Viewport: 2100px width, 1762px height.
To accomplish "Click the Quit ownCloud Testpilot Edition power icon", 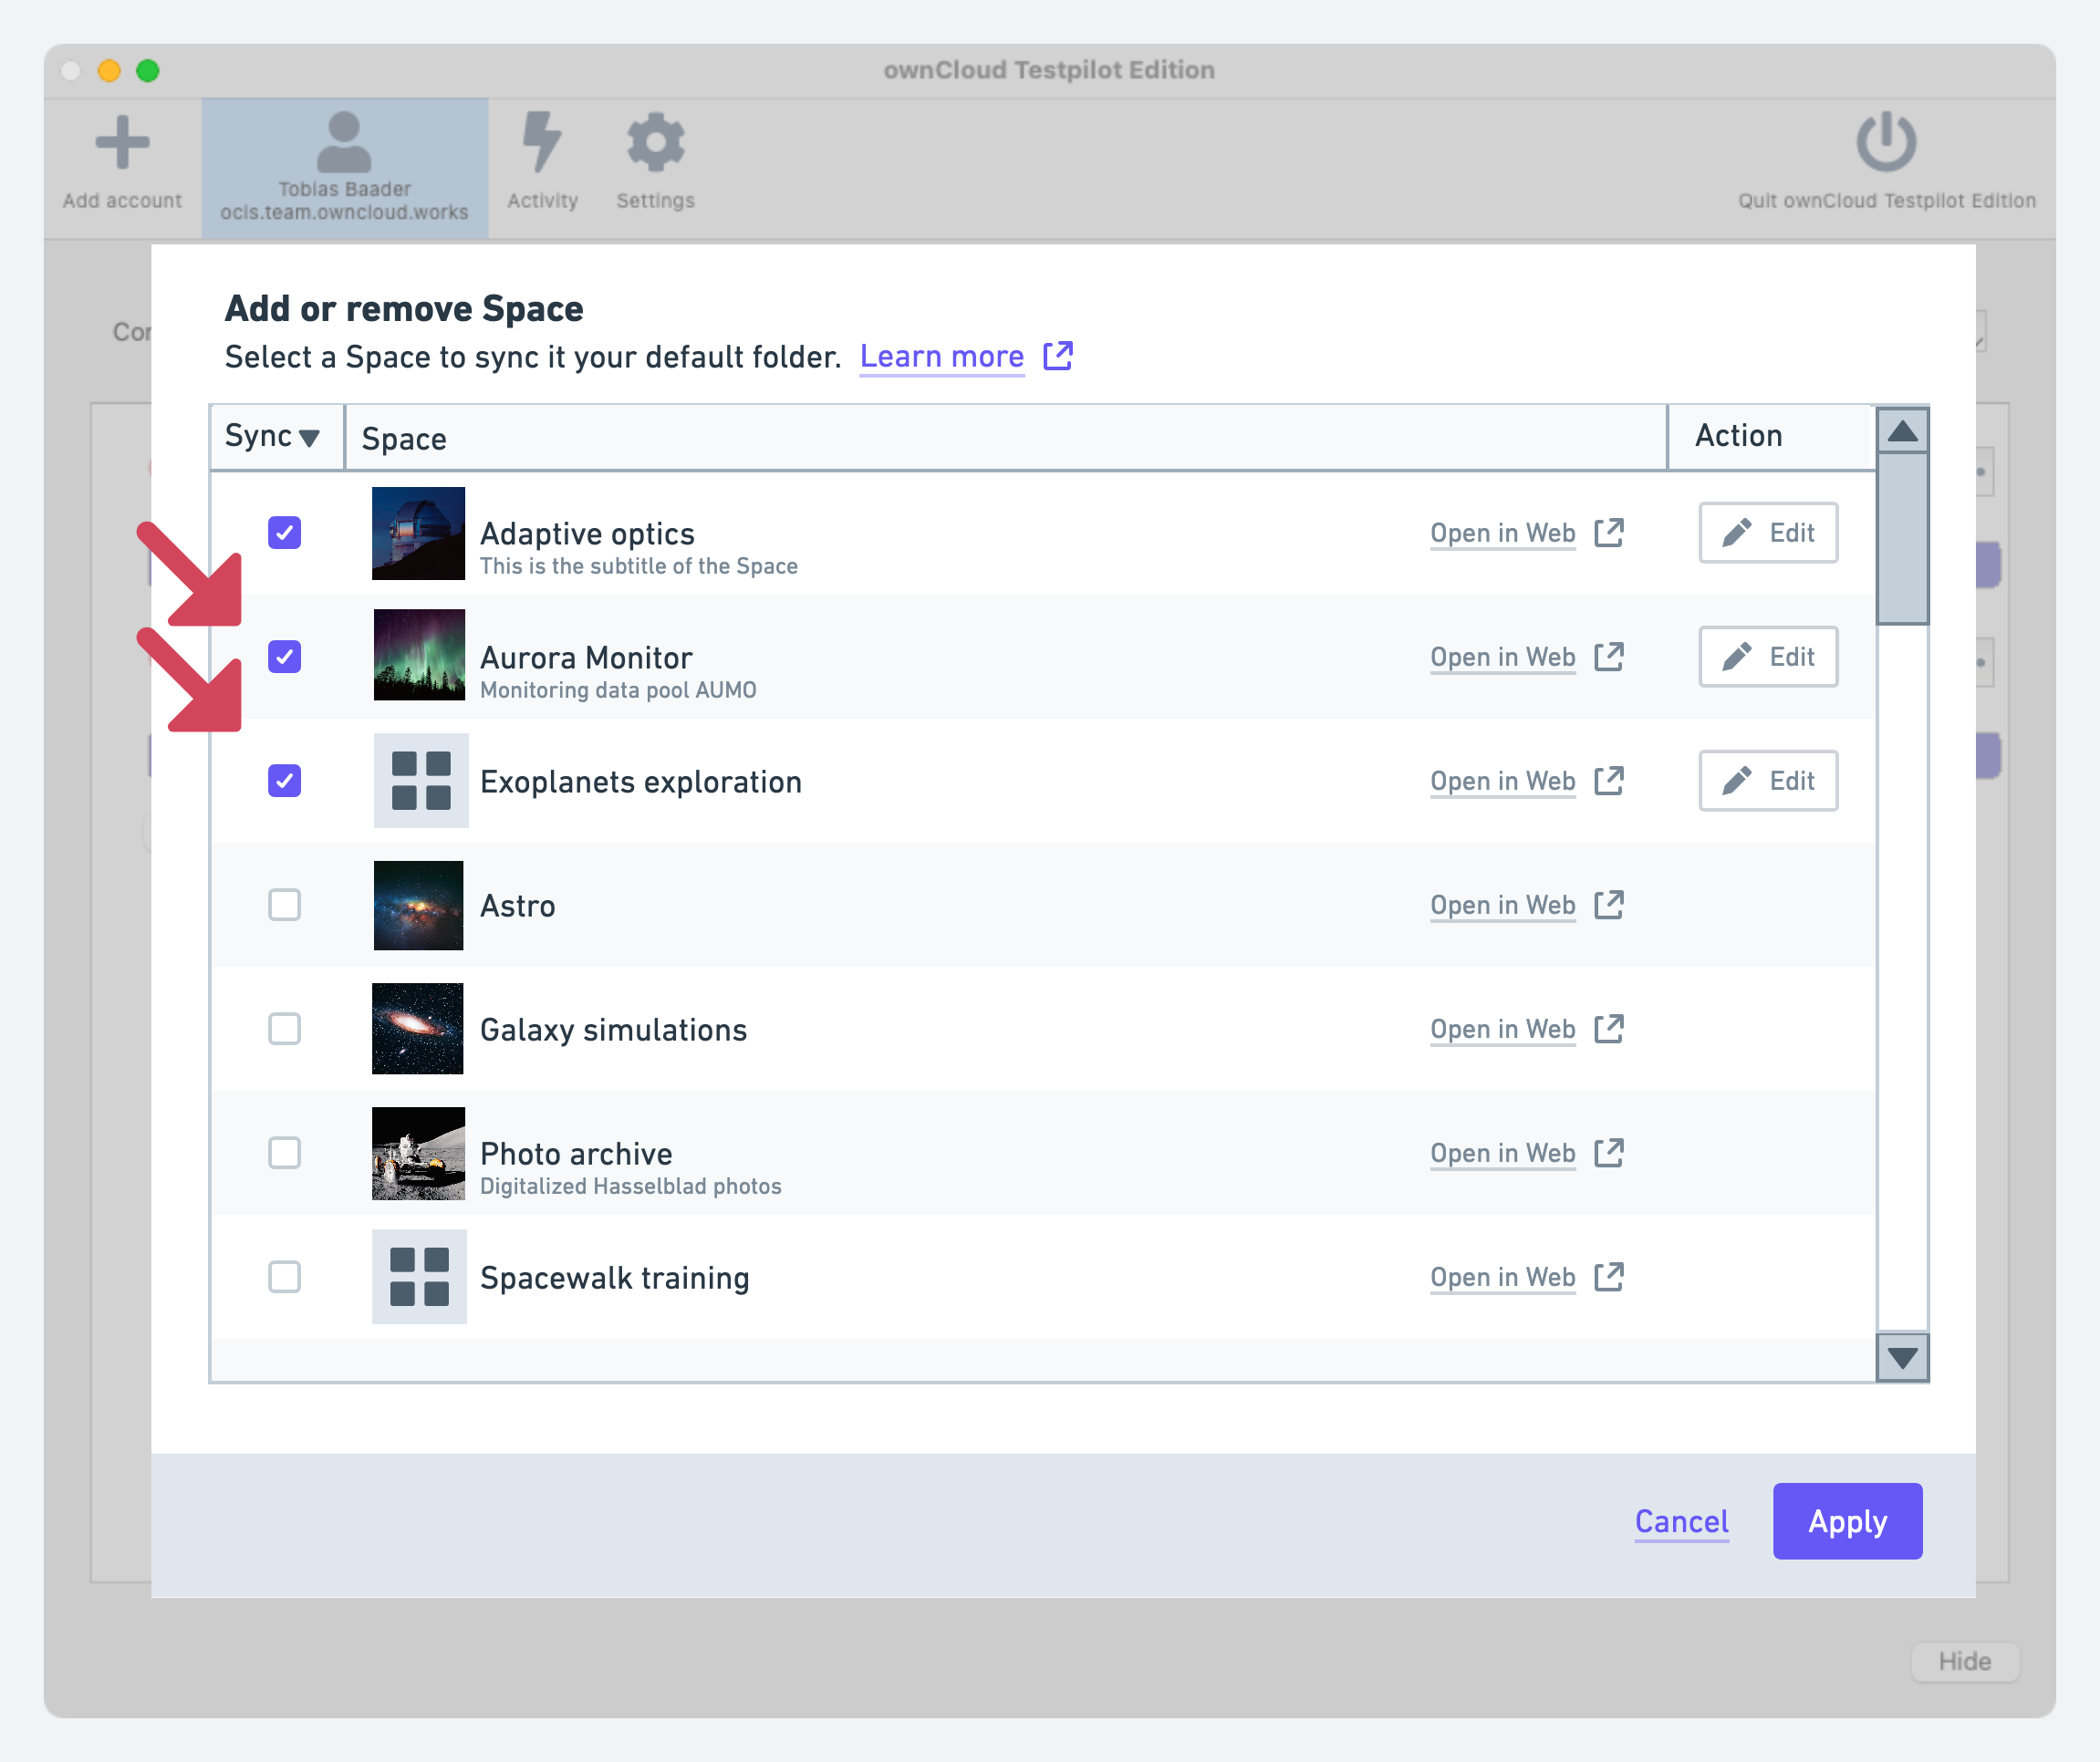I will click(1884, 143).
